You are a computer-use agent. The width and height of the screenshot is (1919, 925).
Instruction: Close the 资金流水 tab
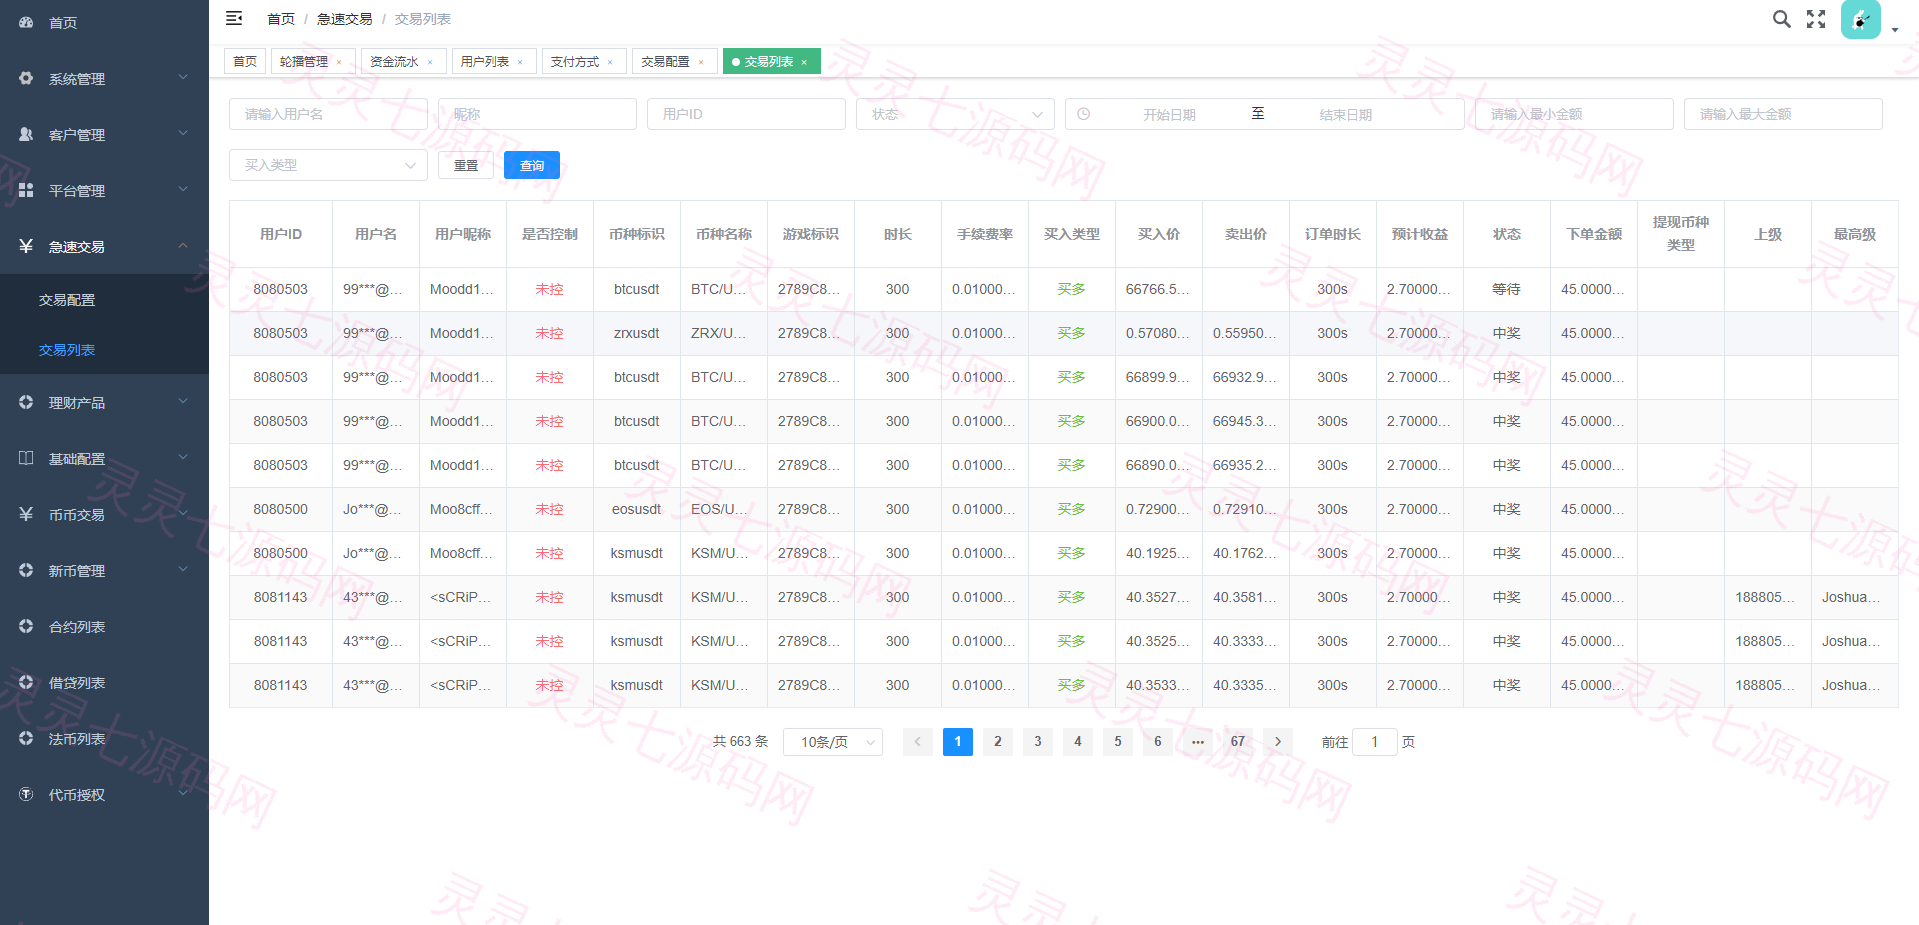[x=430, y=62]
